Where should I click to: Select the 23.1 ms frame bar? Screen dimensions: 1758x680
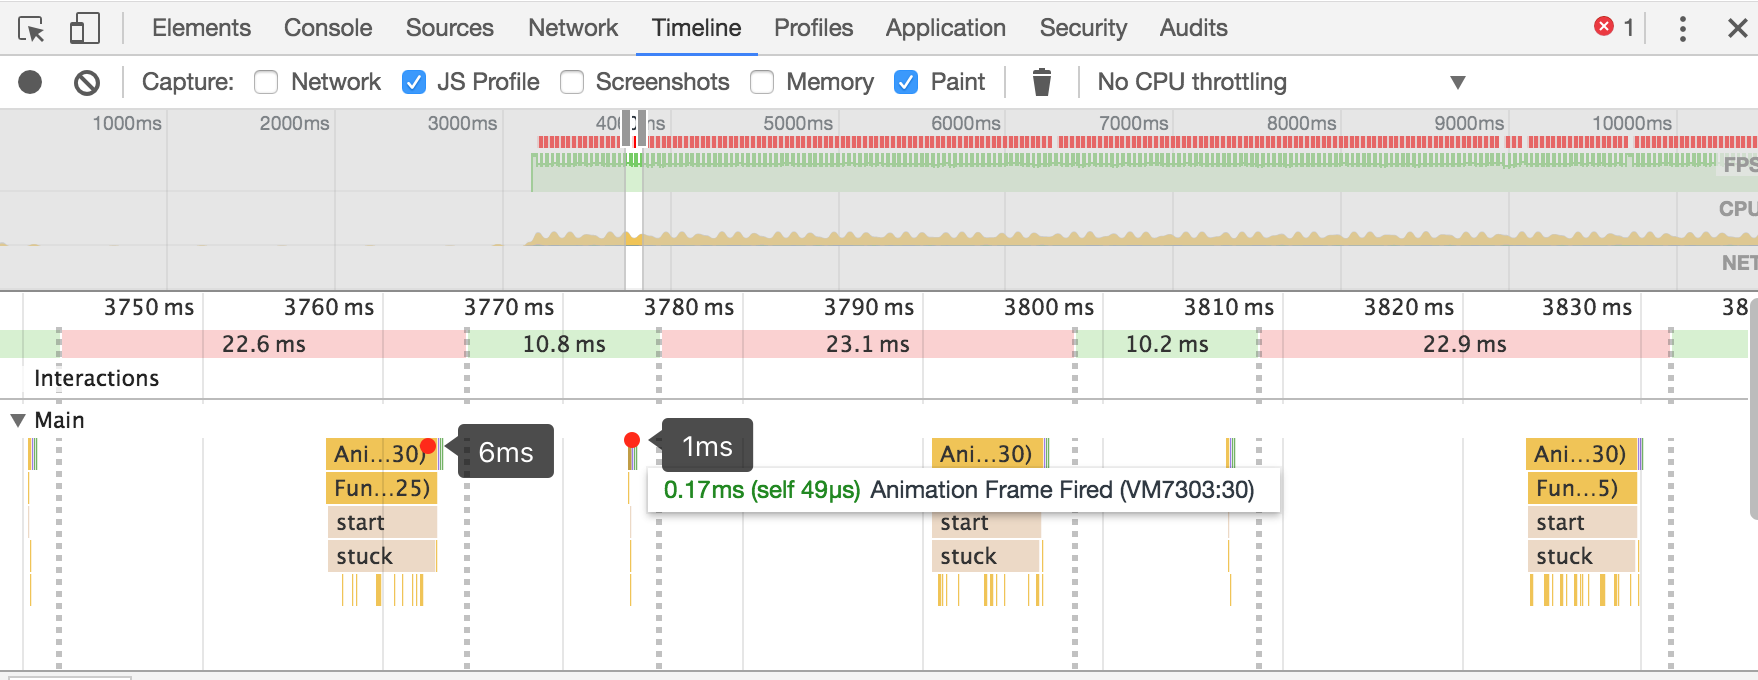coord(867,344)
